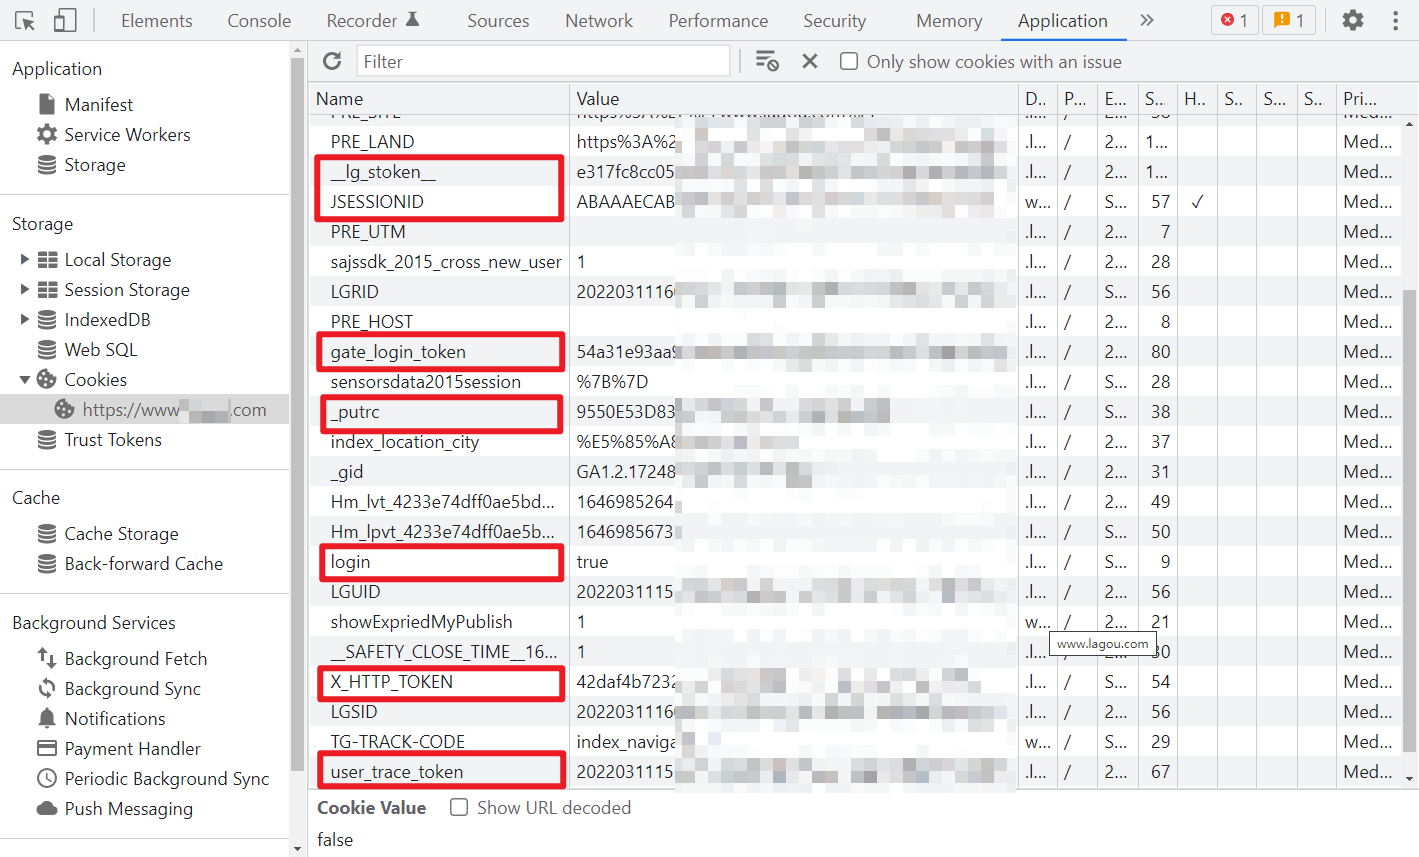The height and width of the screenshot is (857, 1419).
Task: Select the _gid cookie row
Action: [855, 471]
